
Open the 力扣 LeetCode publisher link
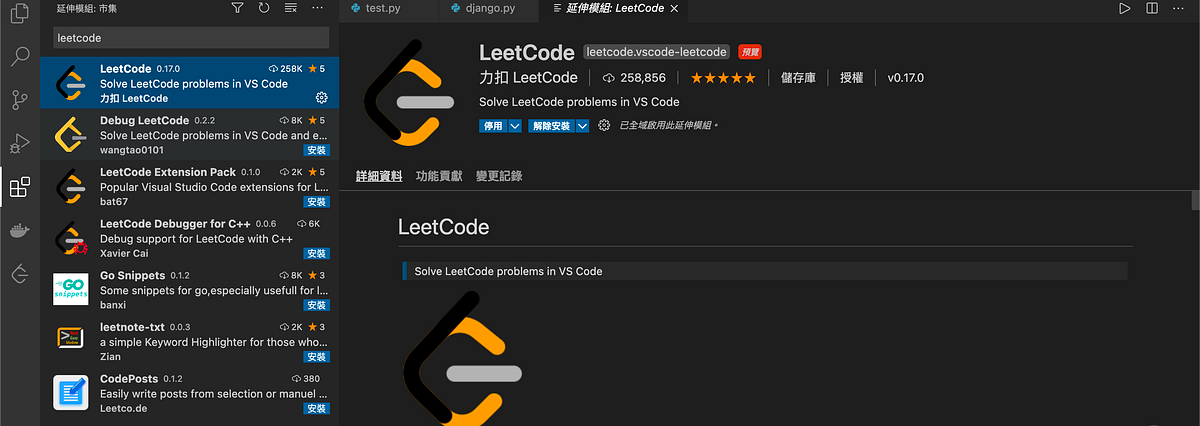point(529,78)
